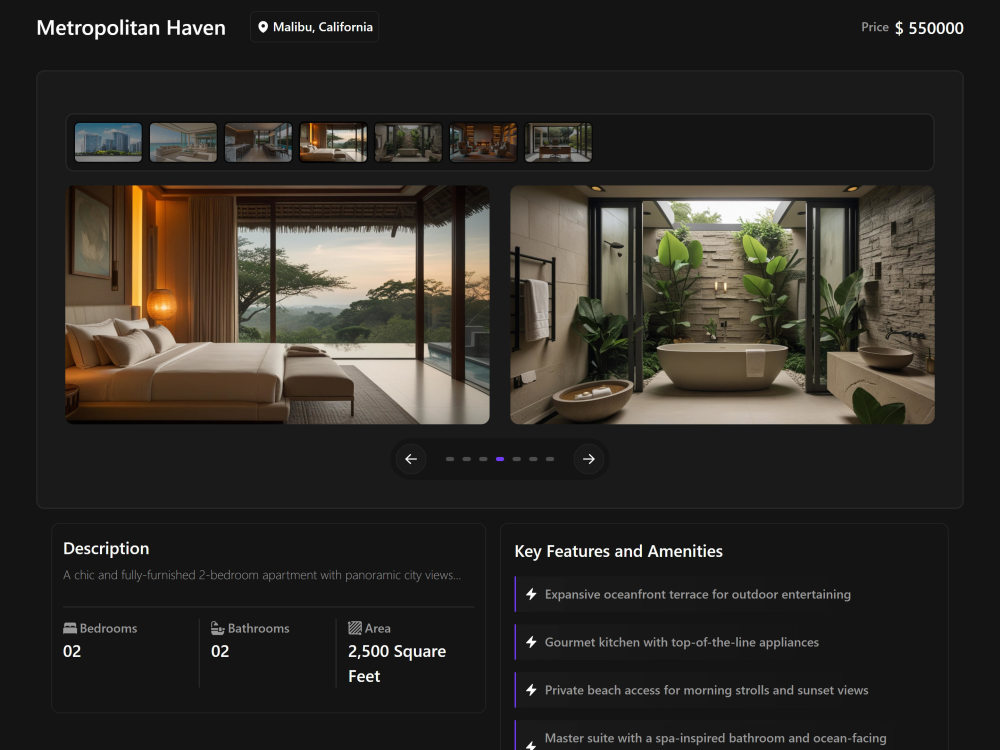This screenshot has height=750, width=1000.
Task: Select the ocean-view living room thumbnail
Action: tap(183, 142)
